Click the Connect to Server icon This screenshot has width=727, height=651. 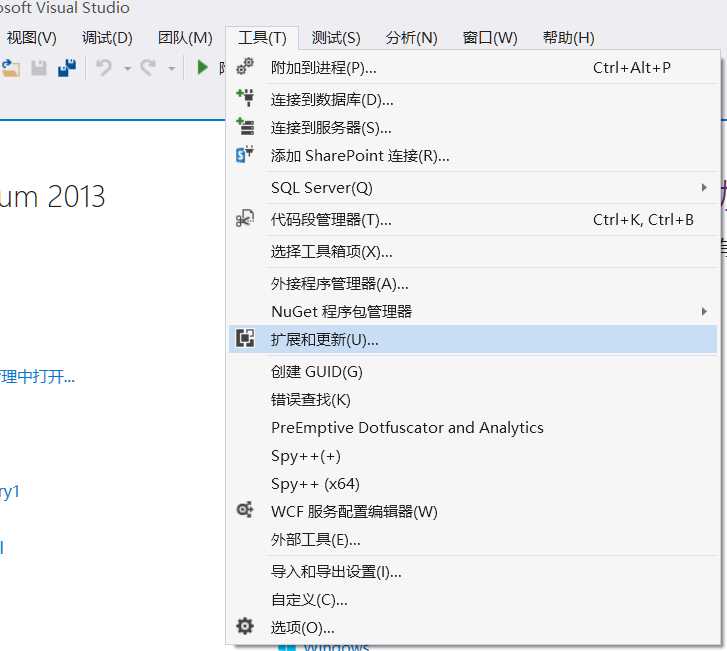tap(245, 126)
